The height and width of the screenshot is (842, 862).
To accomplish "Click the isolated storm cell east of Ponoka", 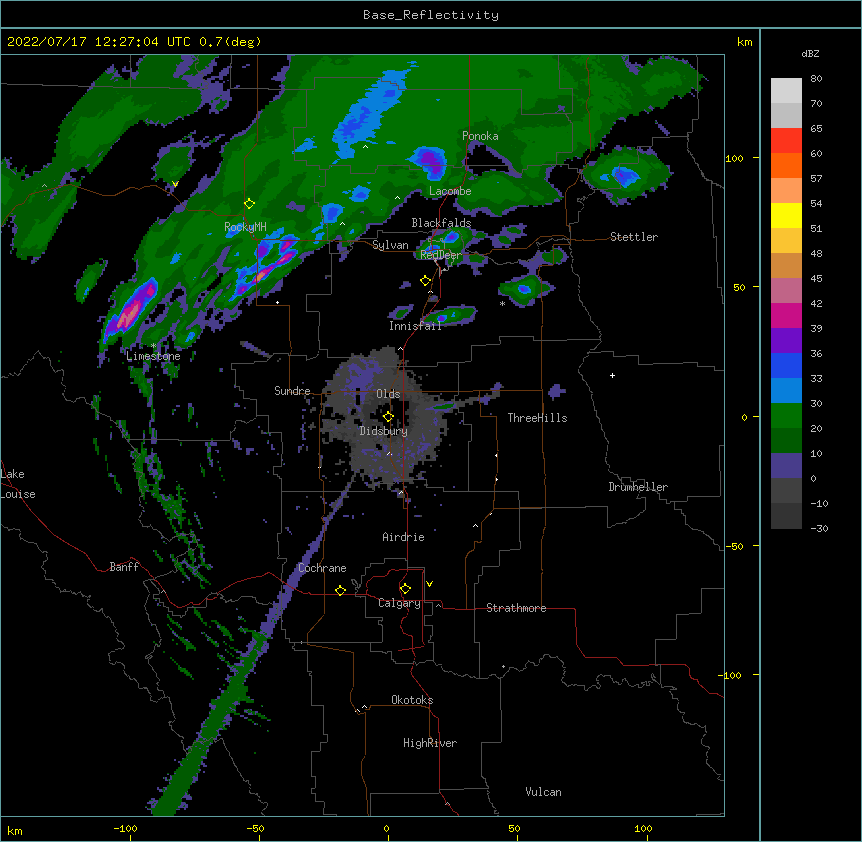I will pos(626,175).
